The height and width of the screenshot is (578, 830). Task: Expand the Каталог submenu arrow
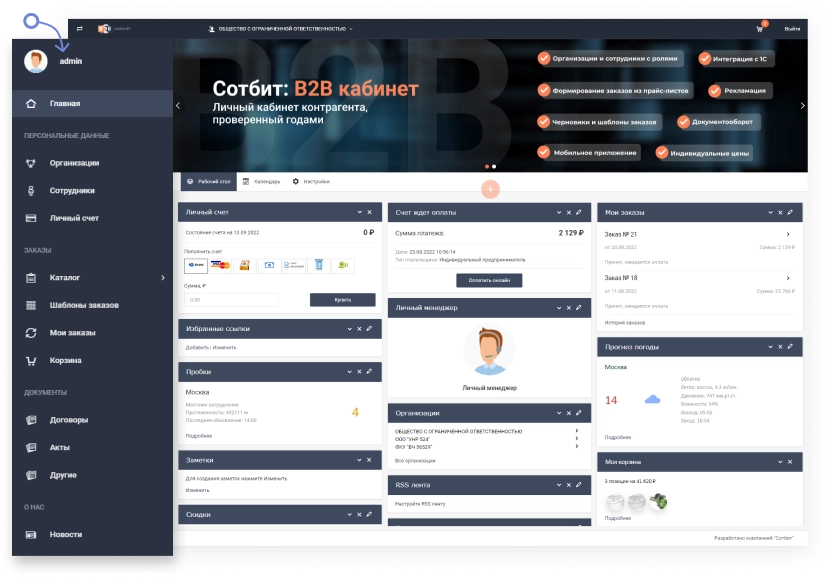(x=163, y=278)
